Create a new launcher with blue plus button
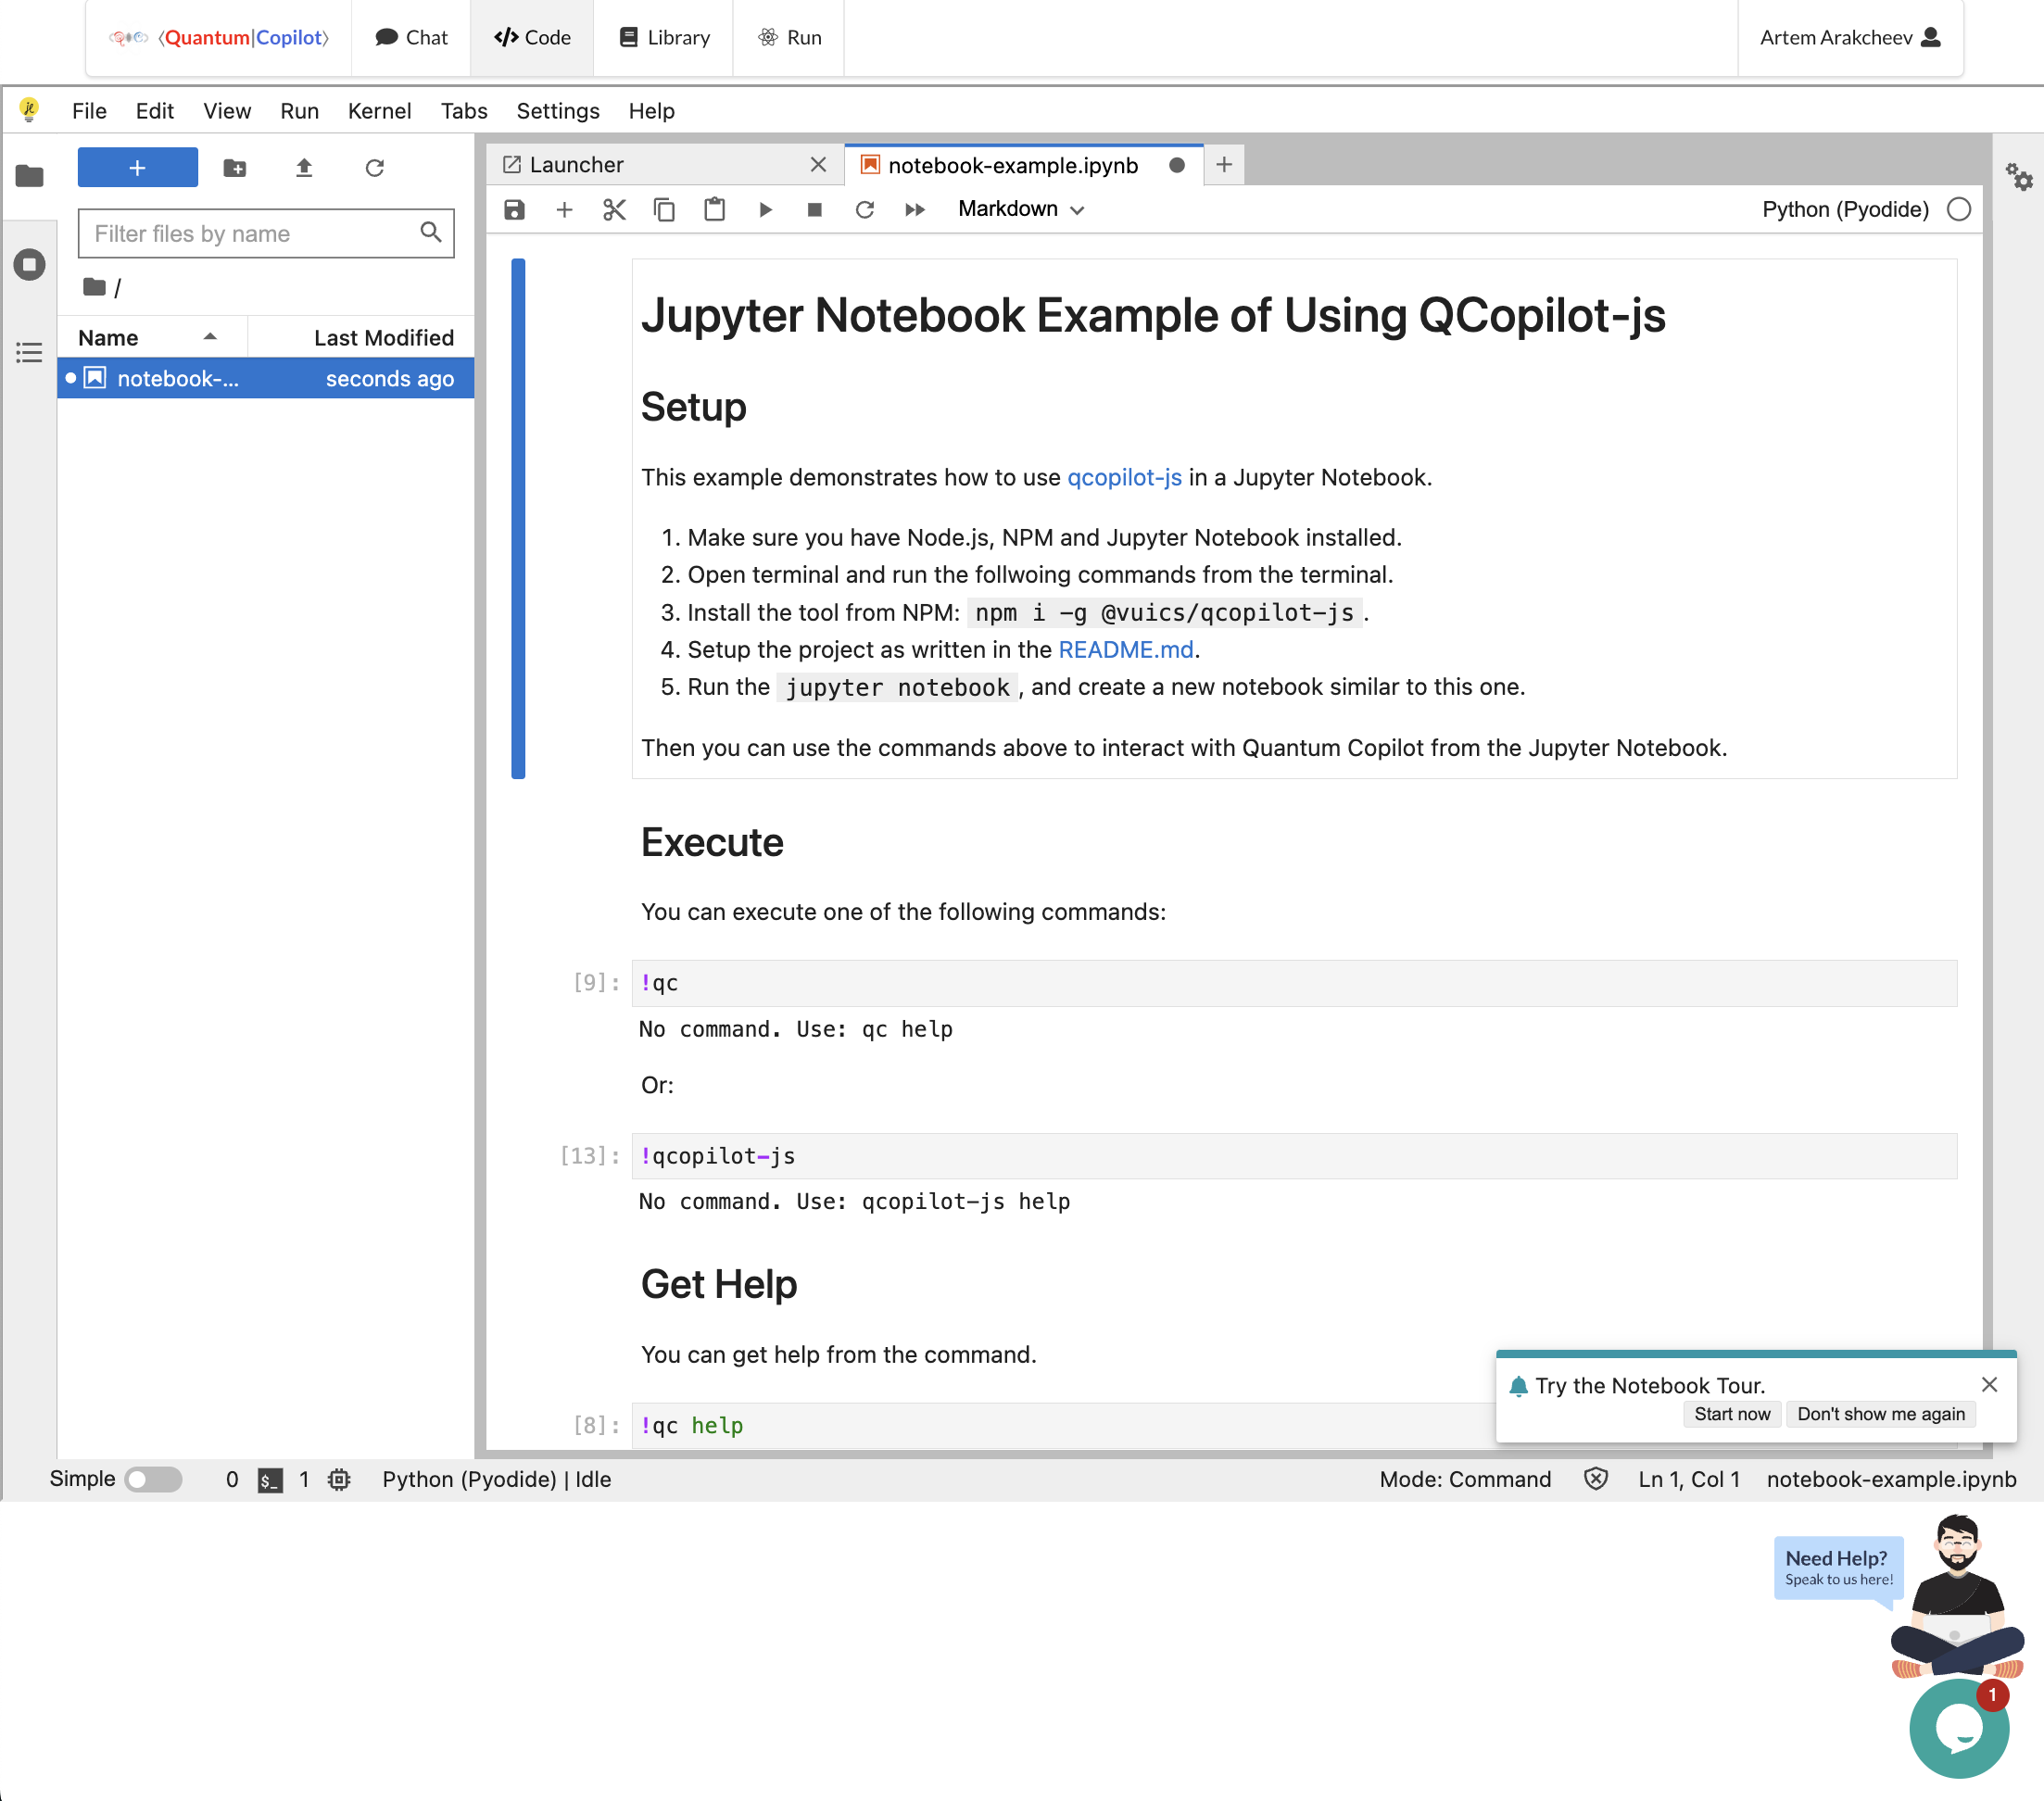2044x1801 pixels. (x=138, y=167)
